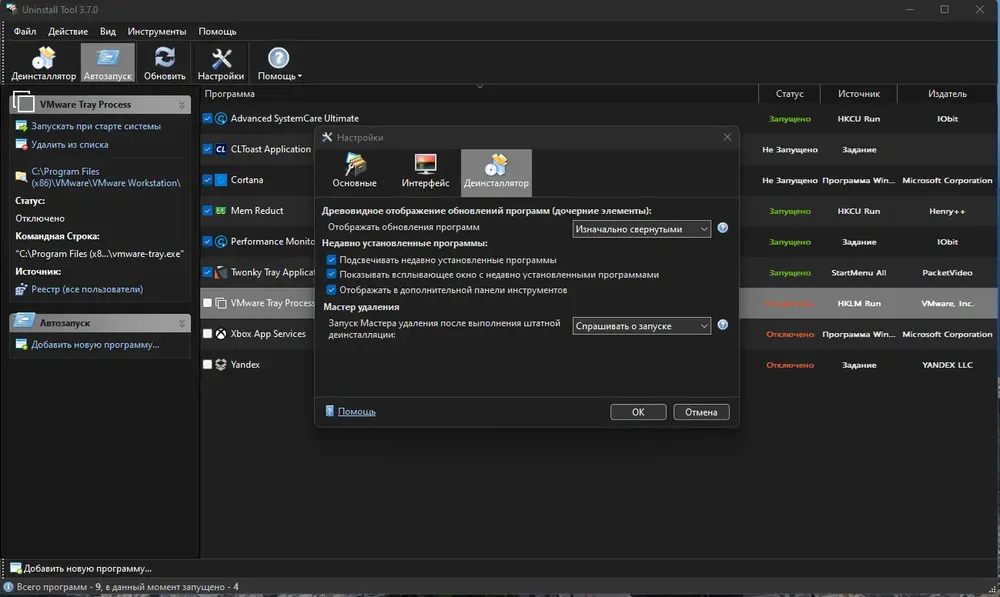
Task: Open the Инструменты menu
Action: (157, 31)
